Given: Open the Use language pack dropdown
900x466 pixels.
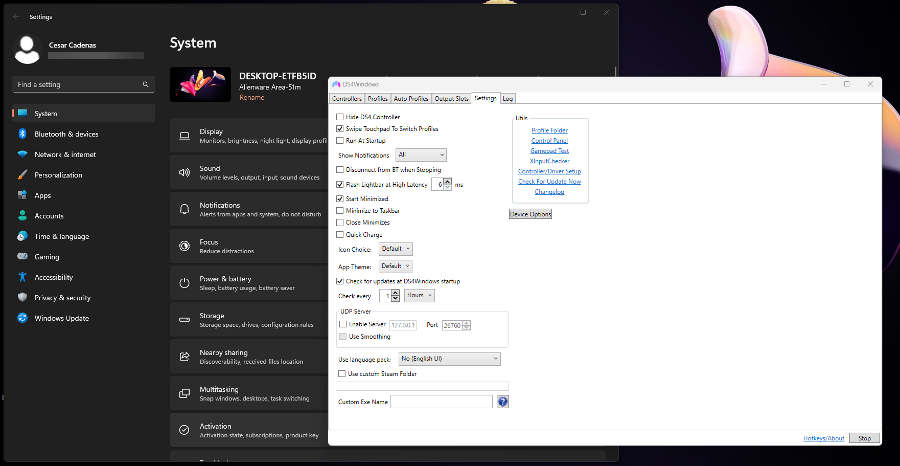Looking at the screenshot, I should click(x=449, y=358).
